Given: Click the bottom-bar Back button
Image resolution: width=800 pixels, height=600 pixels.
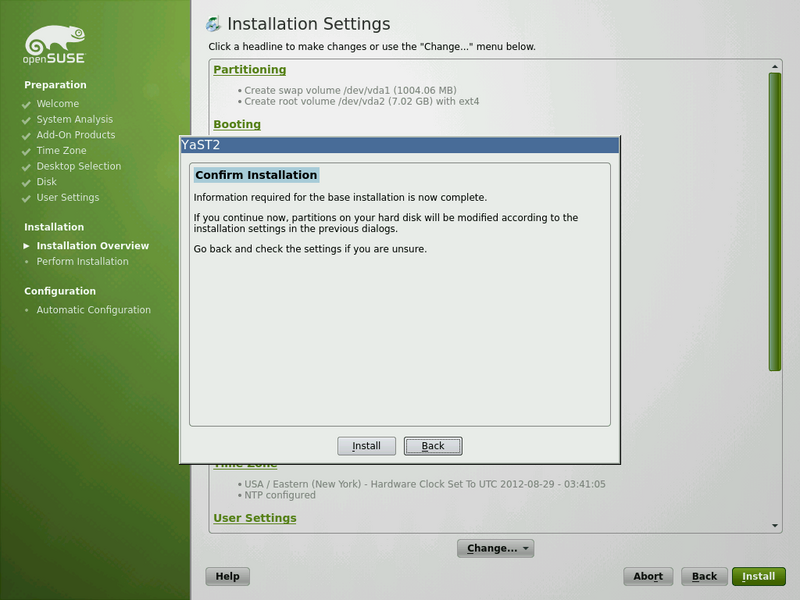Looking at the screenshot, I should (x=704, y=576).
